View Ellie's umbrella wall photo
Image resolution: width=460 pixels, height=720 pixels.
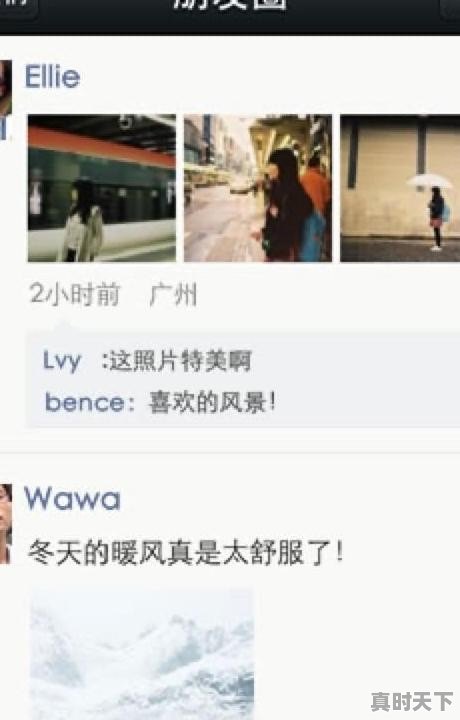point(400,188)
